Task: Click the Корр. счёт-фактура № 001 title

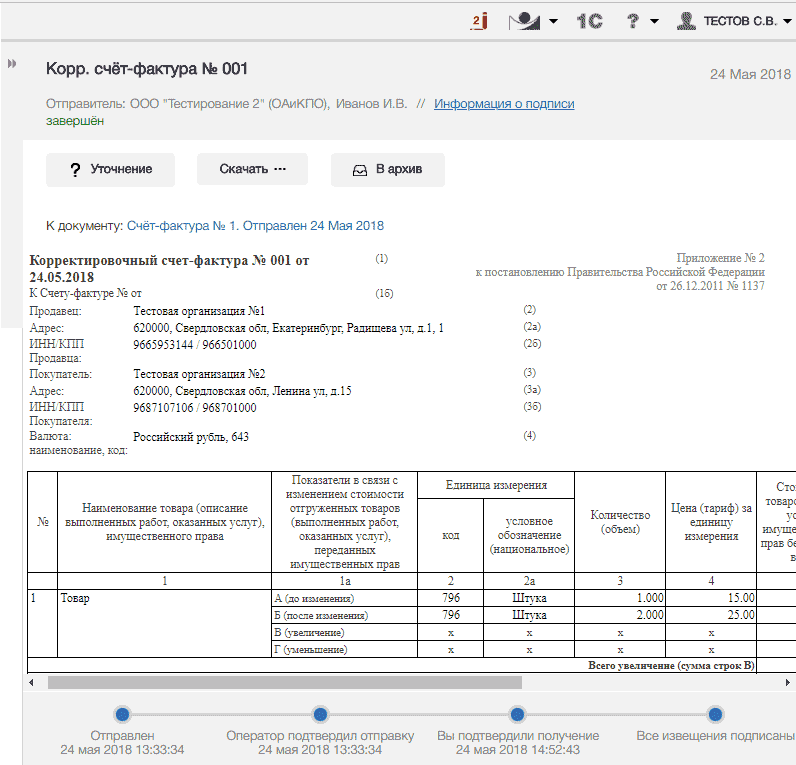Action: (147, 69)
